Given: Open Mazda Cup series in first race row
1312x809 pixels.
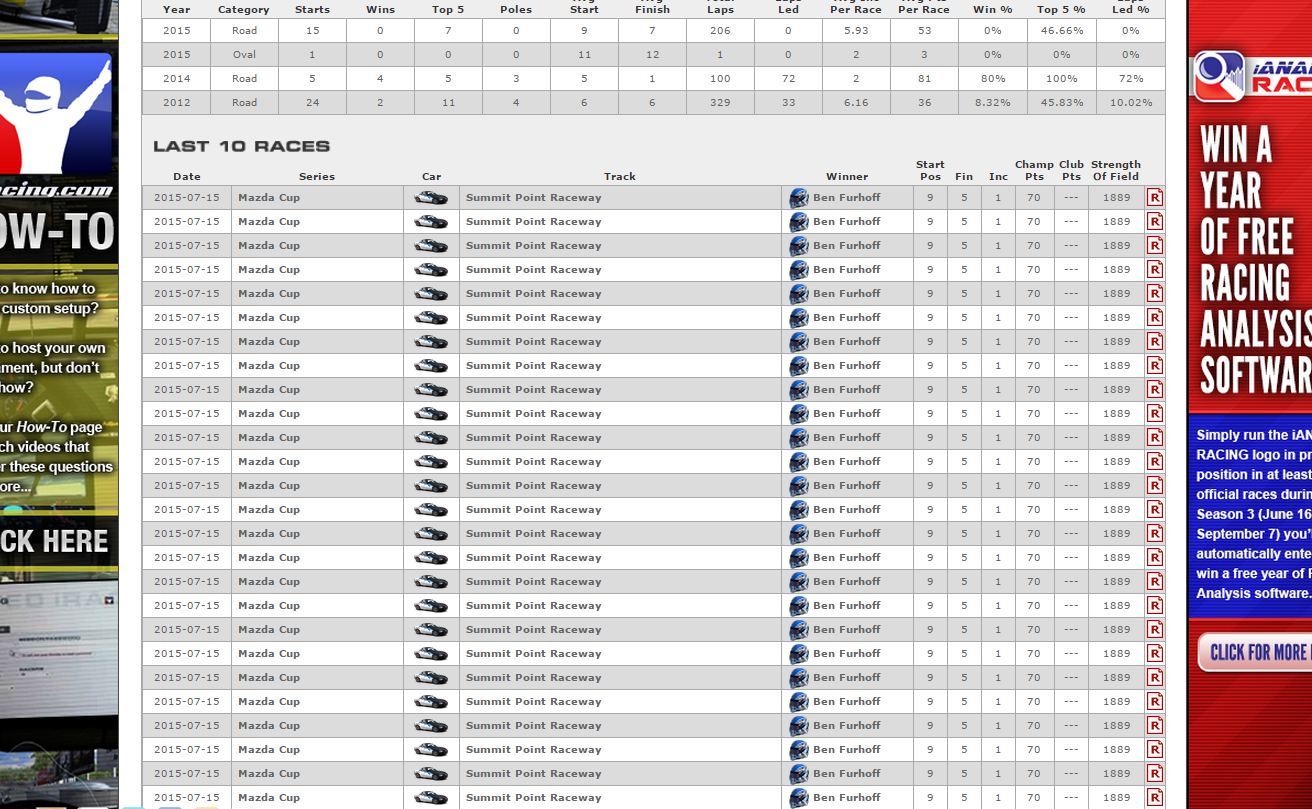Looking at the screenshot, I should (x=268, y=197).
